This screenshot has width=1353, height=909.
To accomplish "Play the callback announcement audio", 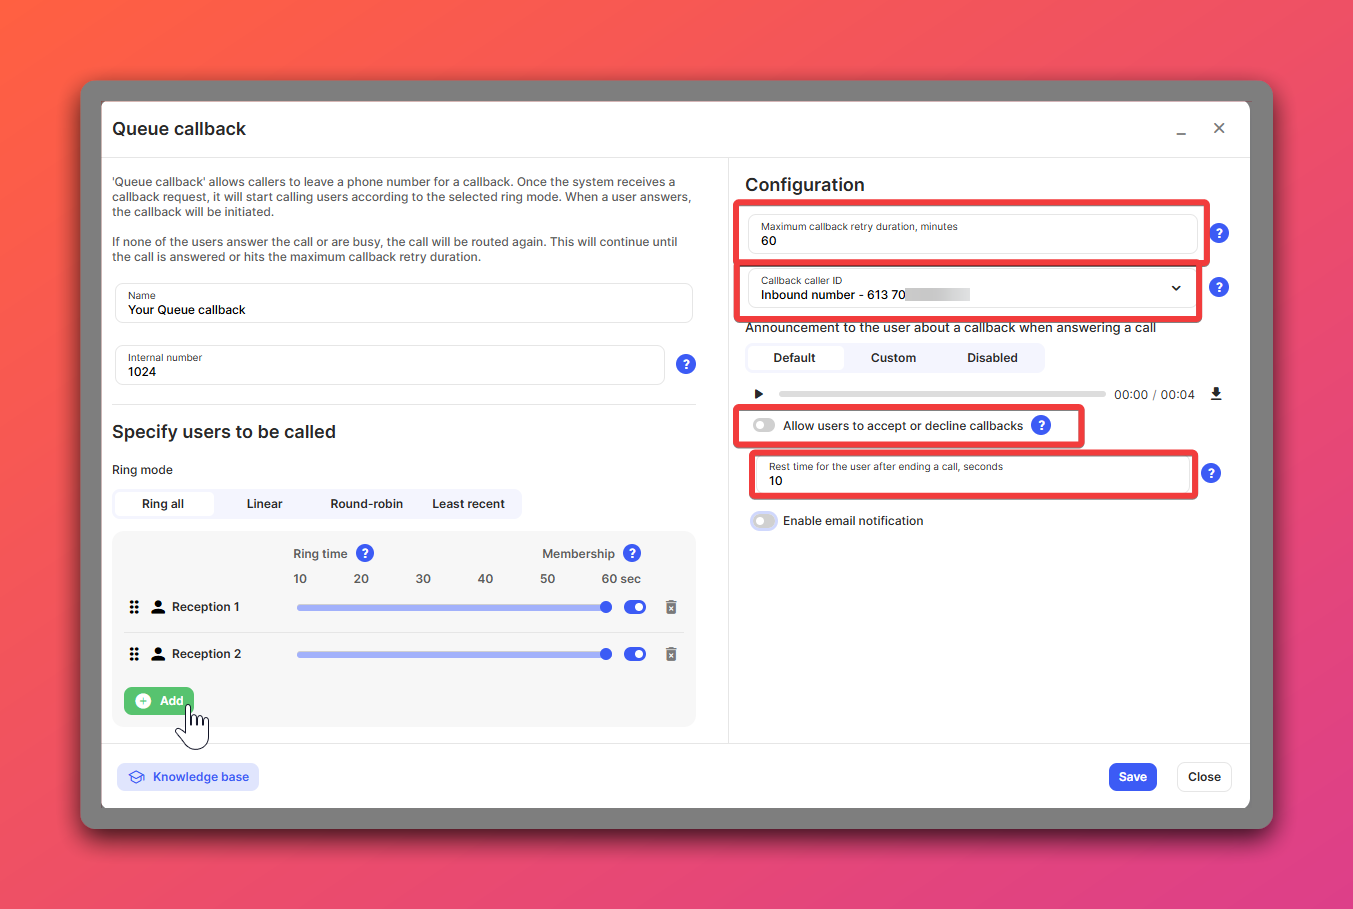I will 759,394.
